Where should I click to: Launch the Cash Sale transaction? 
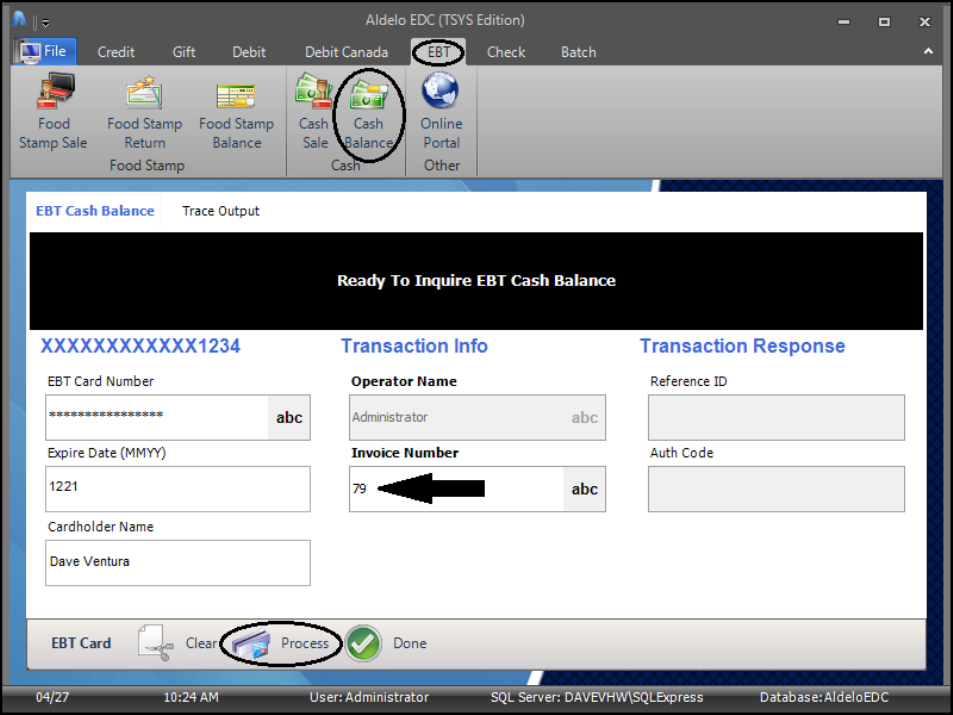[x=314, y=112]
